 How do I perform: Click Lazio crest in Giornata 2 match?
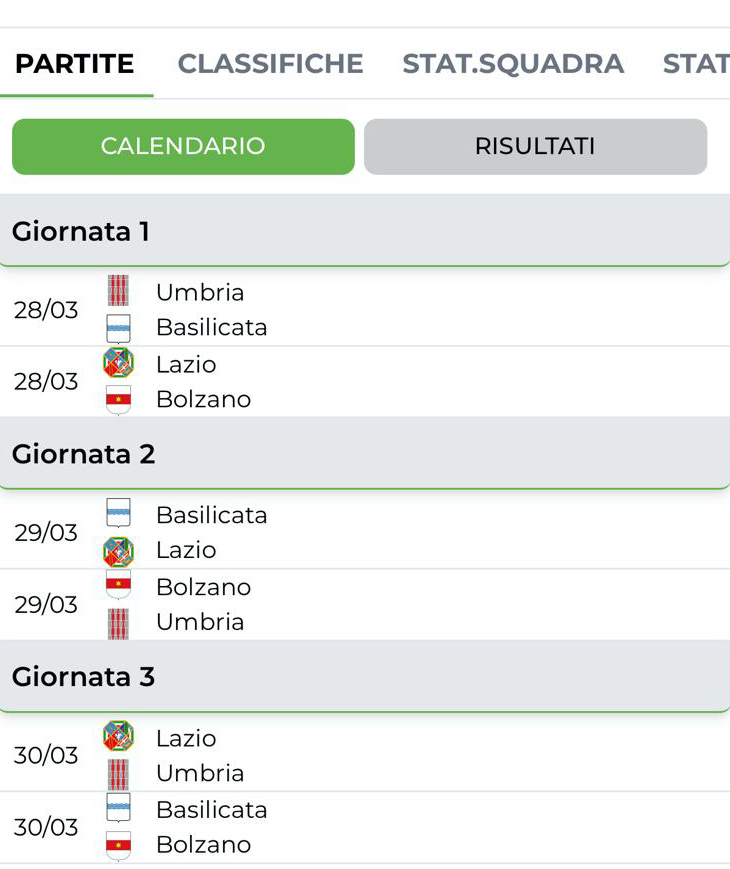tap(118, 551)
